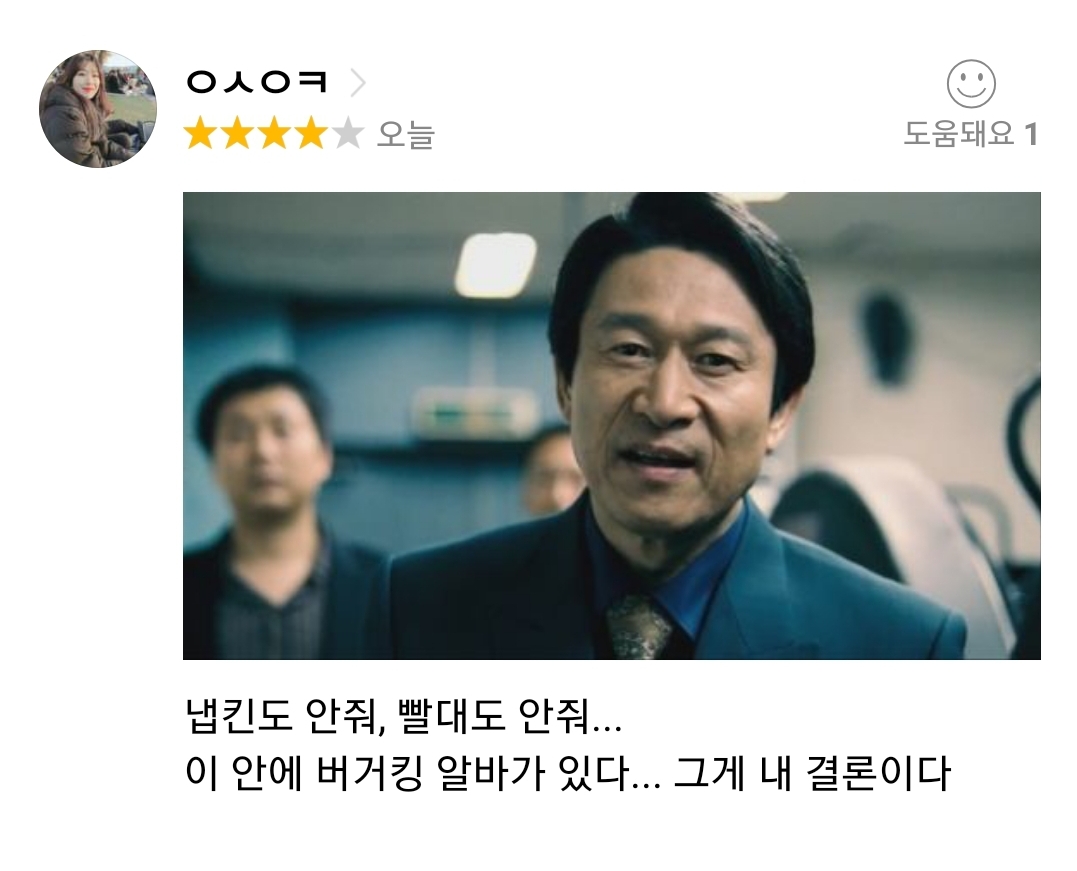Viewport: 1077px width, 871px height.
Task: Click the helpful count number 1
Action: click(1031, 134)
